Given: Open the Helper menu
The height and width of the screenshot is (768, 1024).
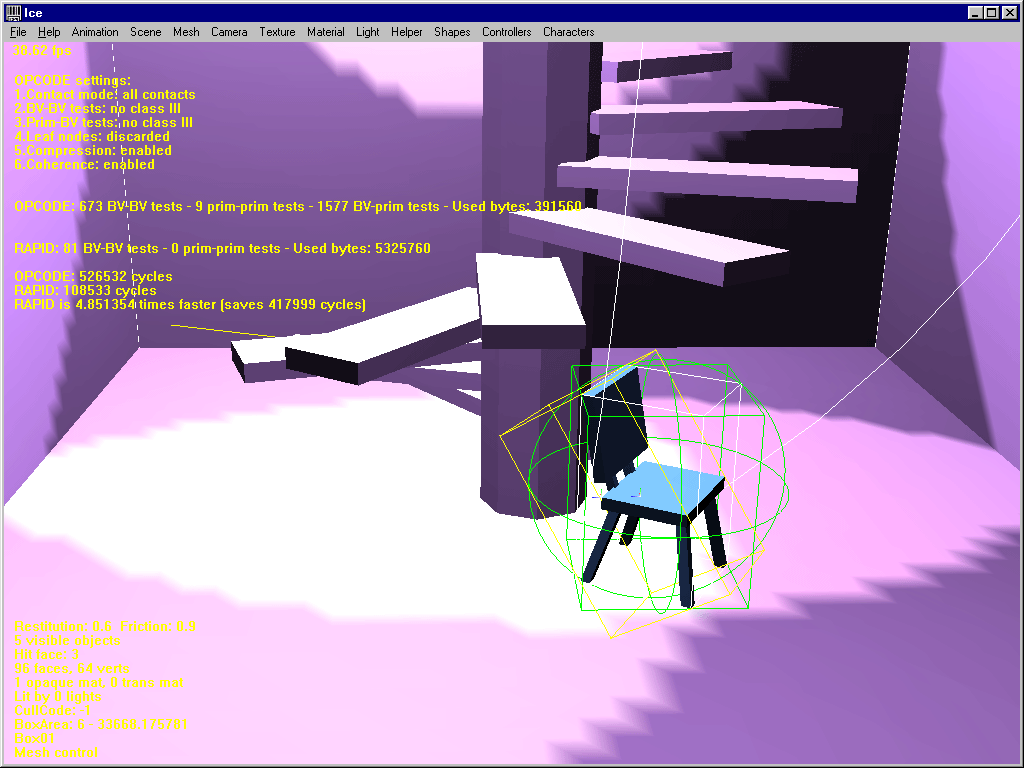Looking at the screenshot, I should 407,32.
